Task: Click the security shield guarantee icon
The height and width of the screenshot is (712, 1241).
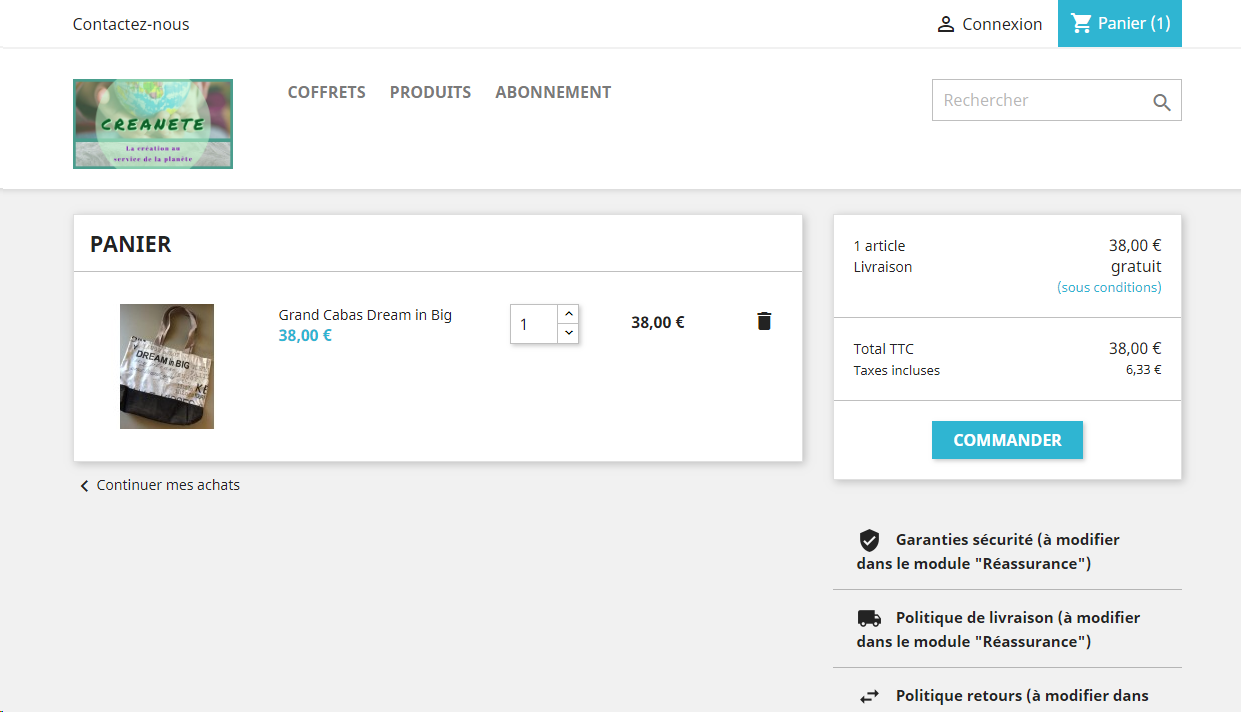Action: (x=869, y=540)
